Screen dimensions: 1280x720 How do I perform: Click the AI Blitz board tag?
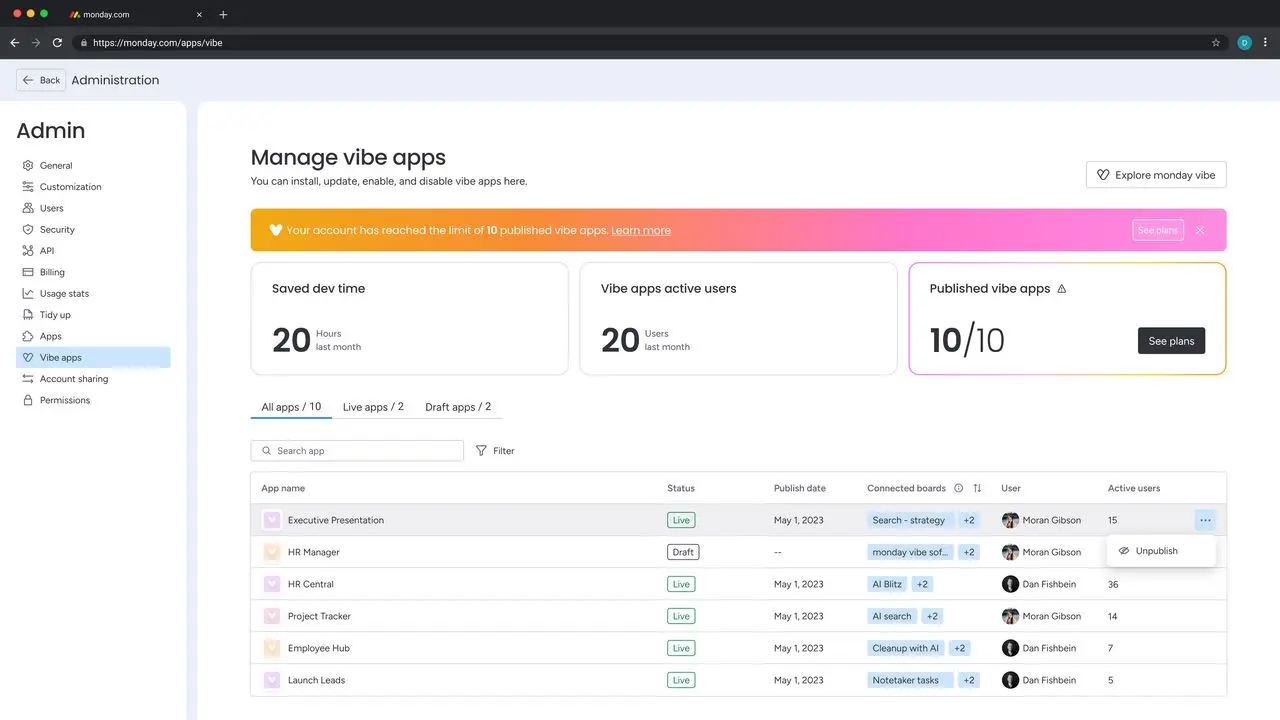(887, 584)
